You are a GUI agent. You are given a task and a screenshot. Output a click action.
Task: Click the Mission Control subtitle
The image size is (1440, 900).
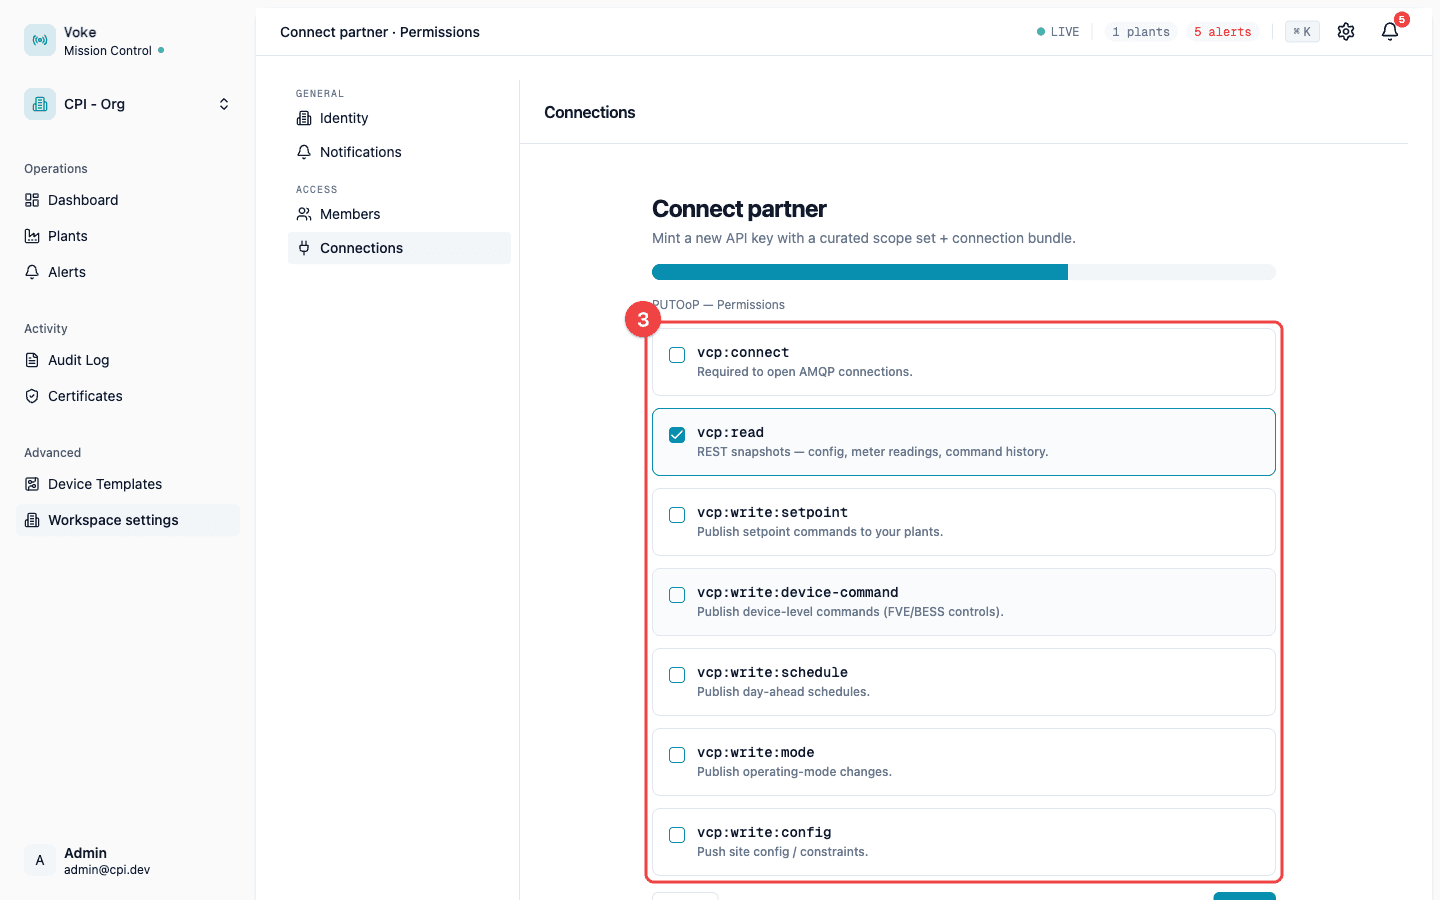click(x=108, y=51)
